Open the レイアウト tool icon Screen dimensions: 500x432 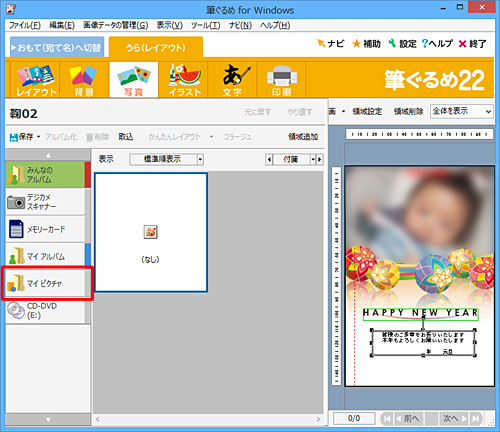pos(35,80)
